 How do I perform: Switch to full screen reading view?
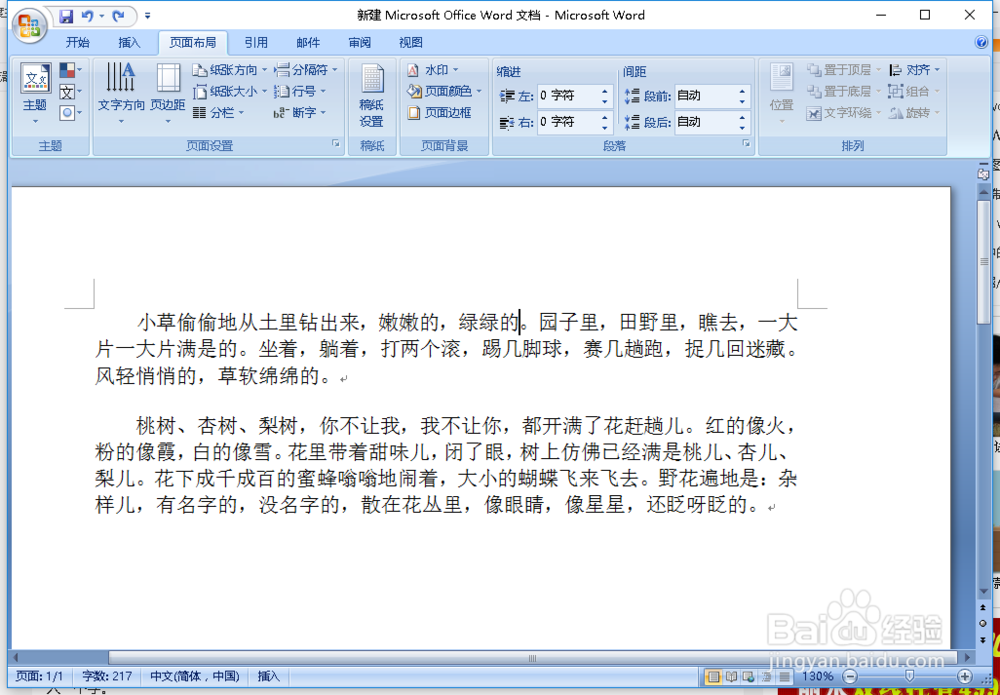[732, 677]
